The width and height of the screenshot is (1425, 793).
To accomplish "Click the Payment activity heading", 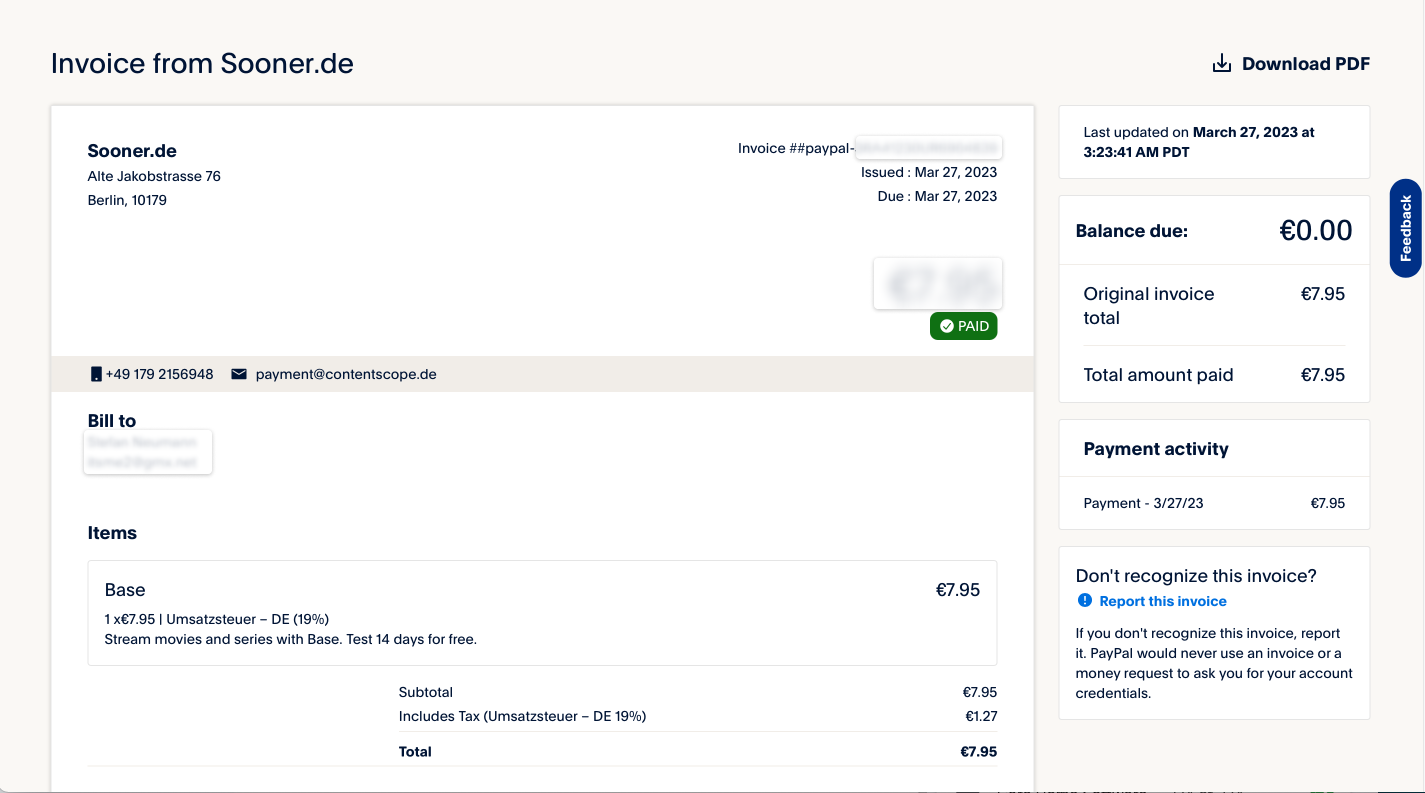I will 1156,449.
